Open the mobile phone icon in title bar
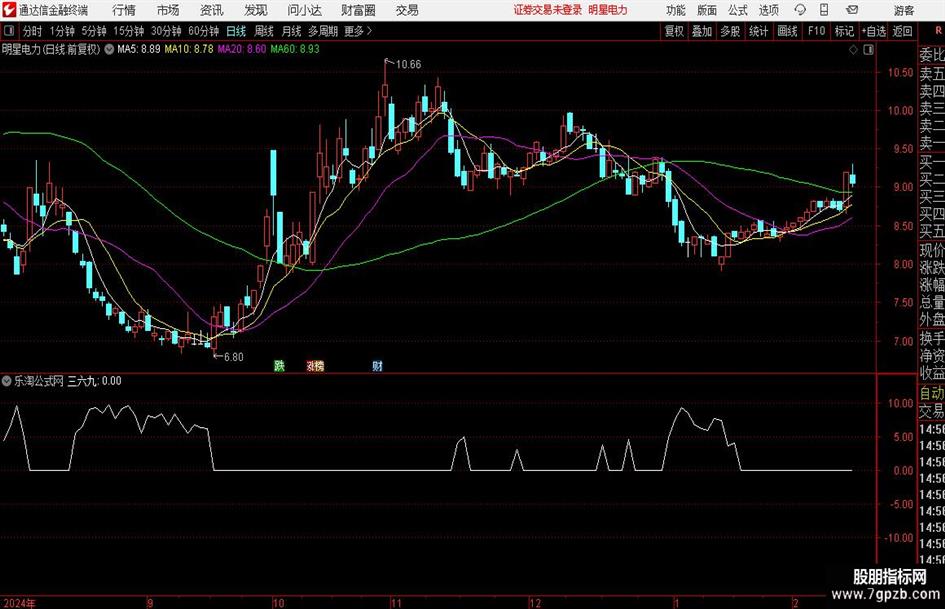The image size is (945, 609). (824, 10)
